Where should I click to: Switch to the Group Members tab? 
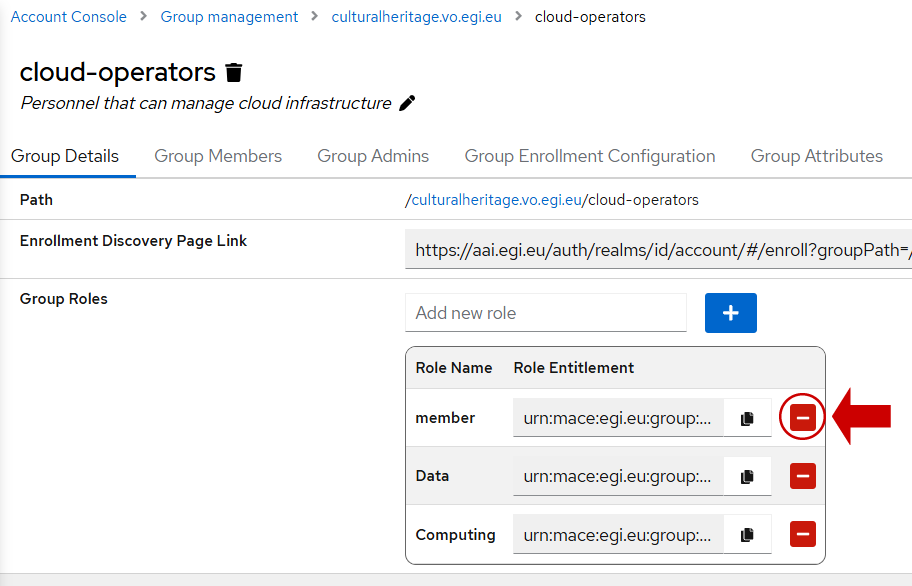click(218, 156)
